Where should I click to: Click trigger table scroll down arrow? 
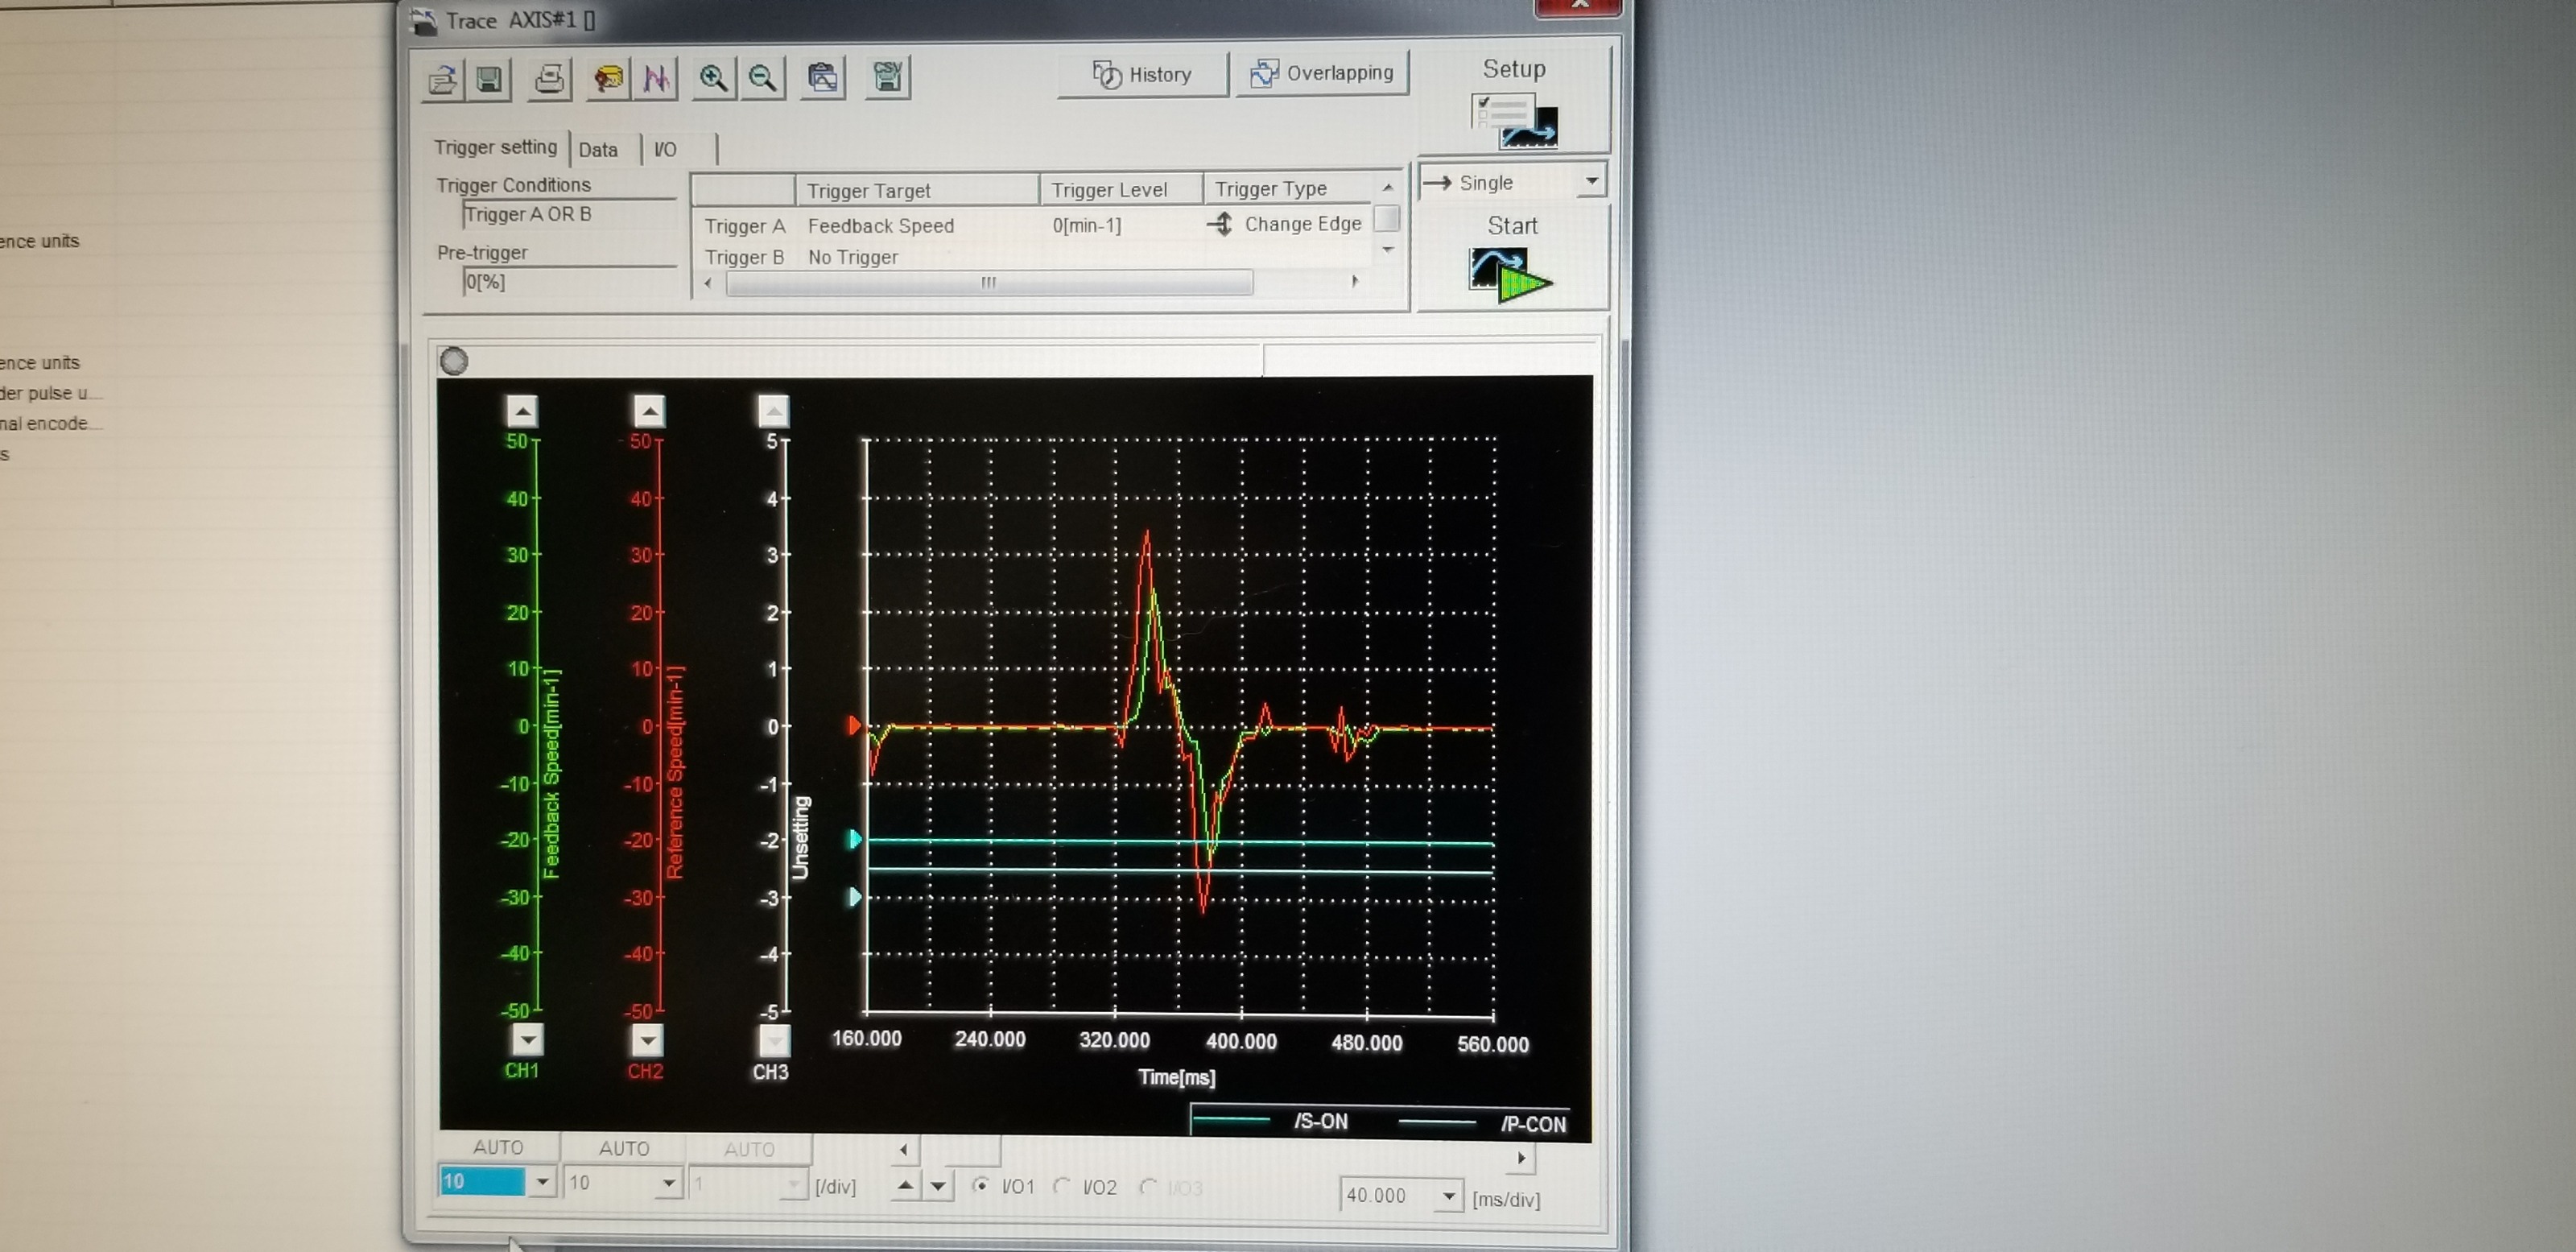[x=1387, y=250]
